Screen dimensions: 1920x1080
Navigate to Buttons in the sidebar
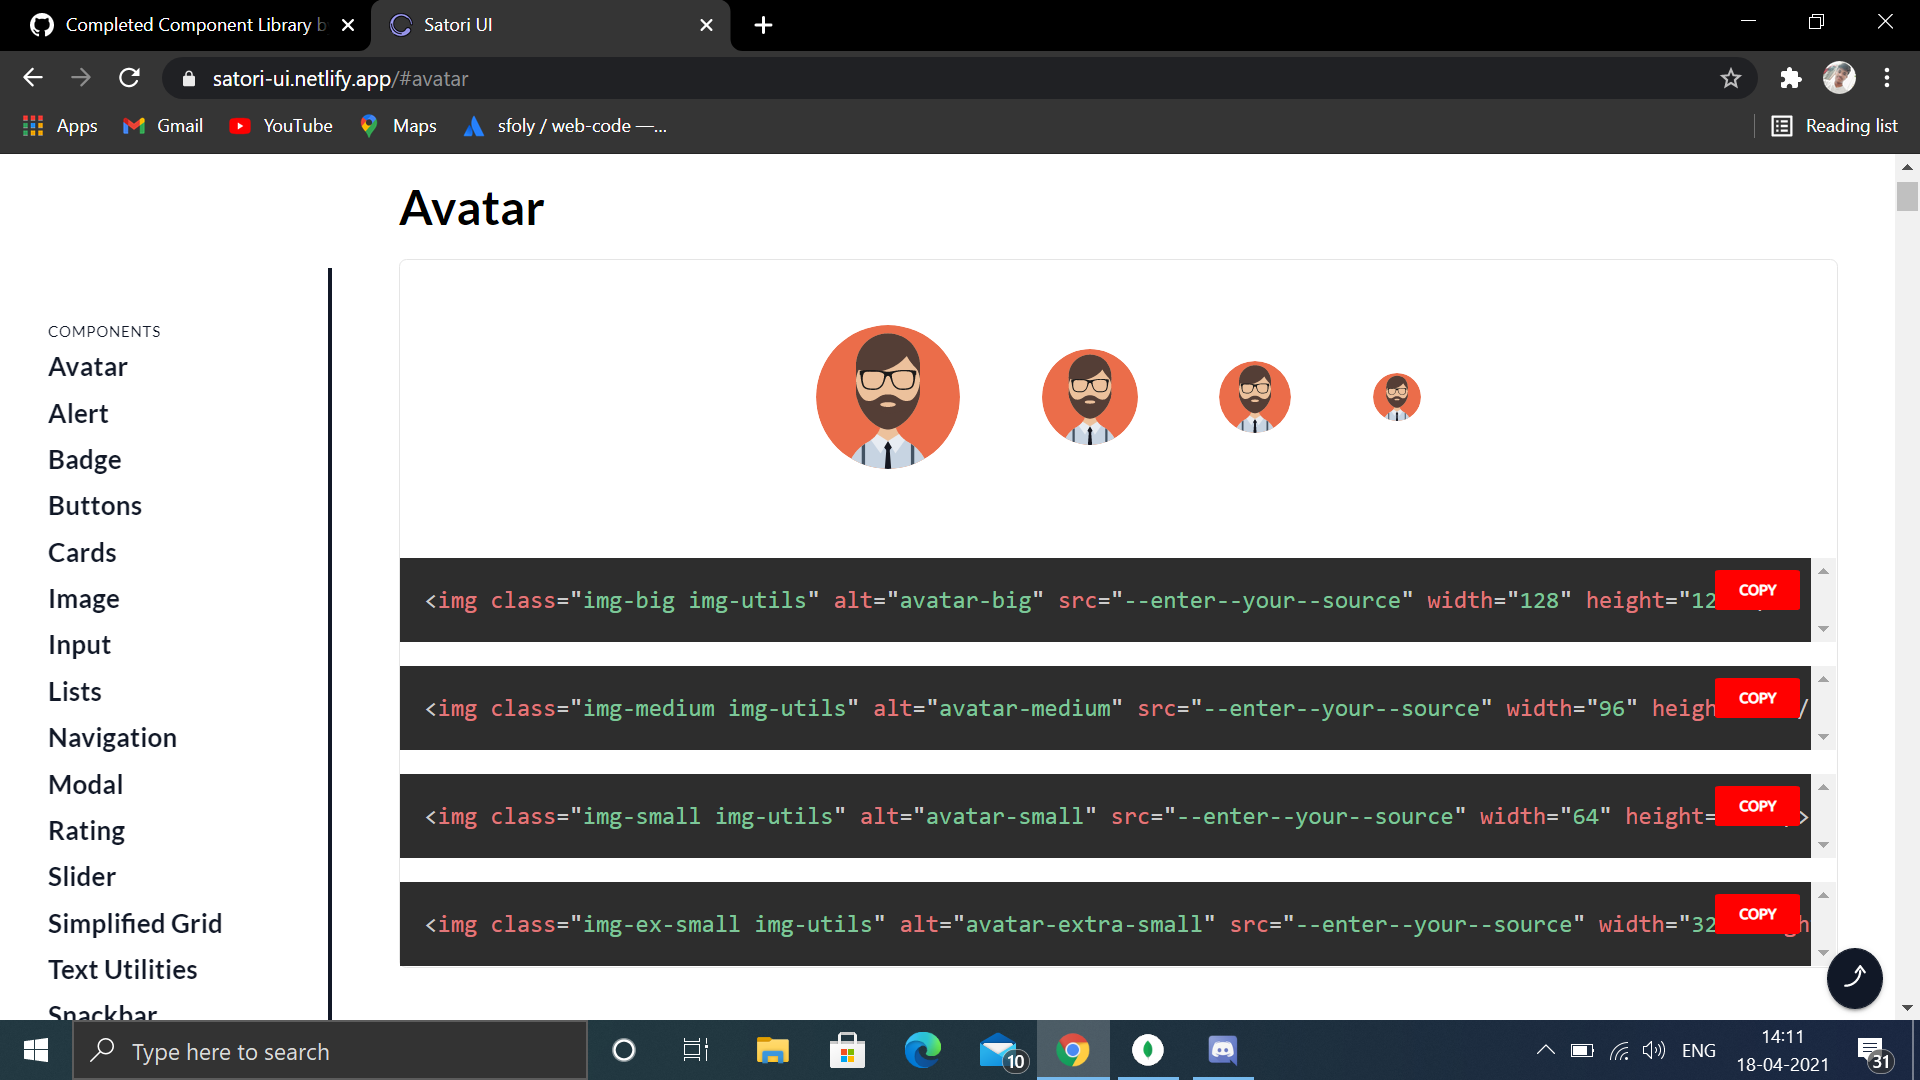tap(95, 506)
